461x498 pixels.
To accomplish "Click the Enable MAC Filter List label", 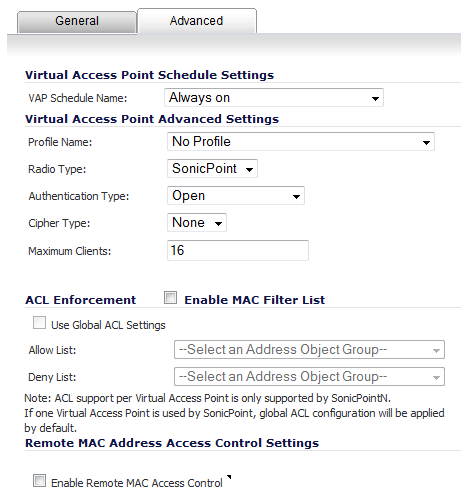I will pos(255,300).
